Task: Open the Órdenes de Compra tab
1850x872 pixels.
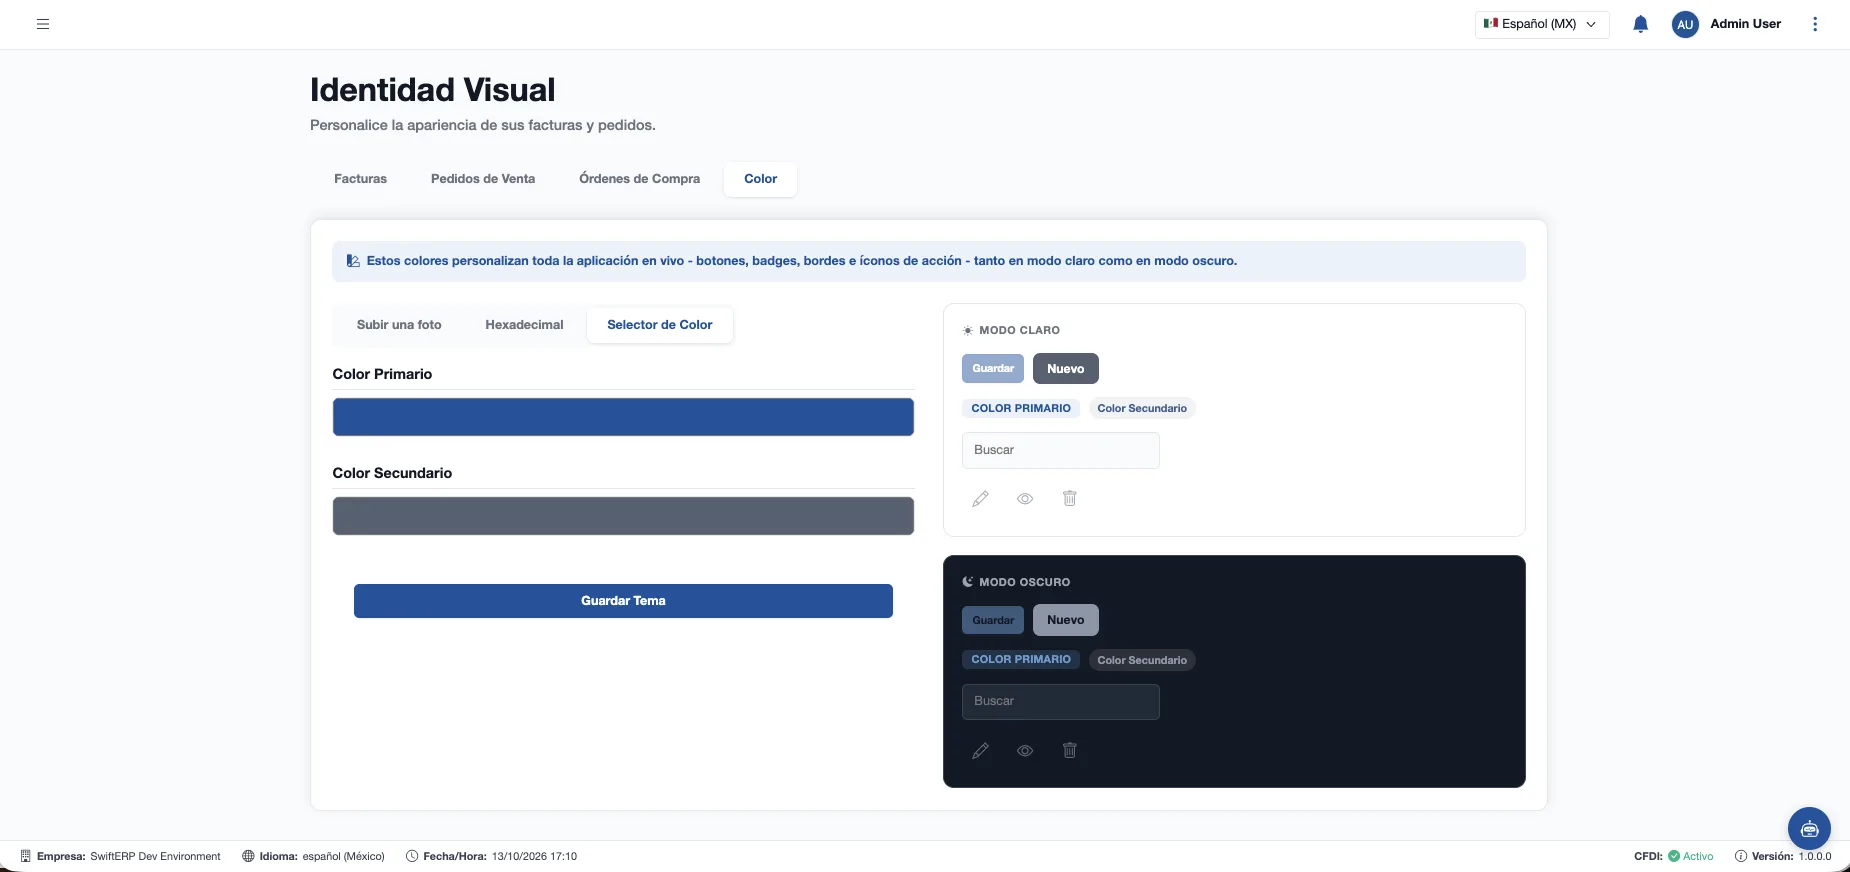Action: [639, 179]
